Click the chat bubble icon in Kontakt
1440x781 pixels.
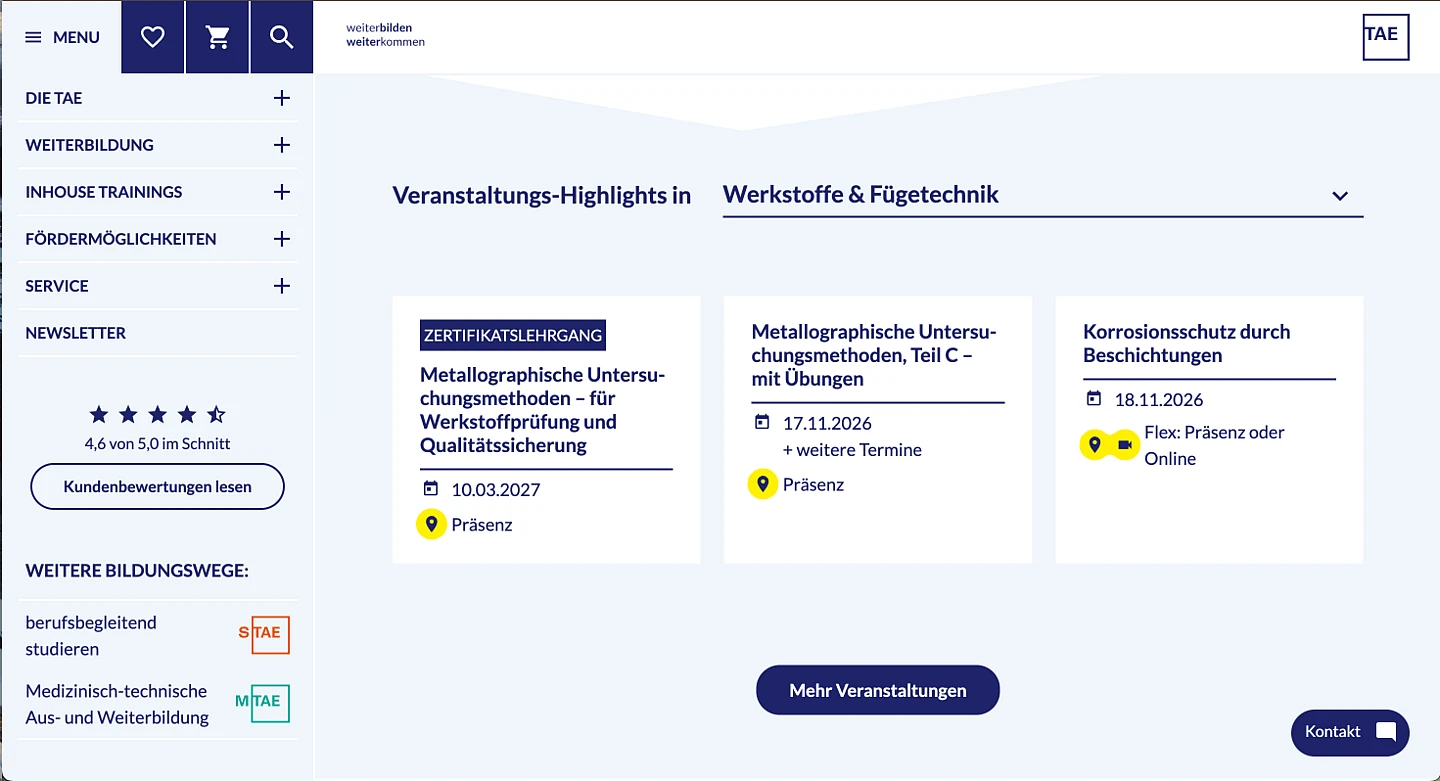click(x=1386, y=732)
